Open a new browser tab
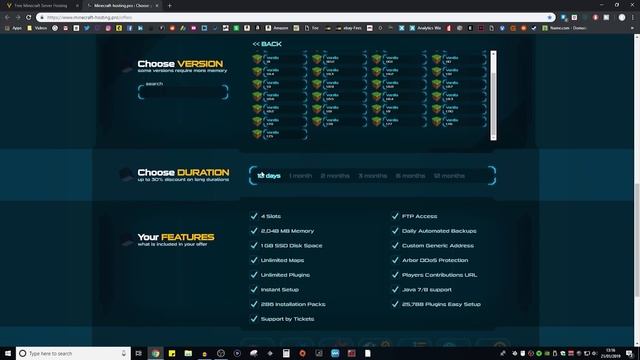This screenshot has height=360, width=640. tap(169, 6)
